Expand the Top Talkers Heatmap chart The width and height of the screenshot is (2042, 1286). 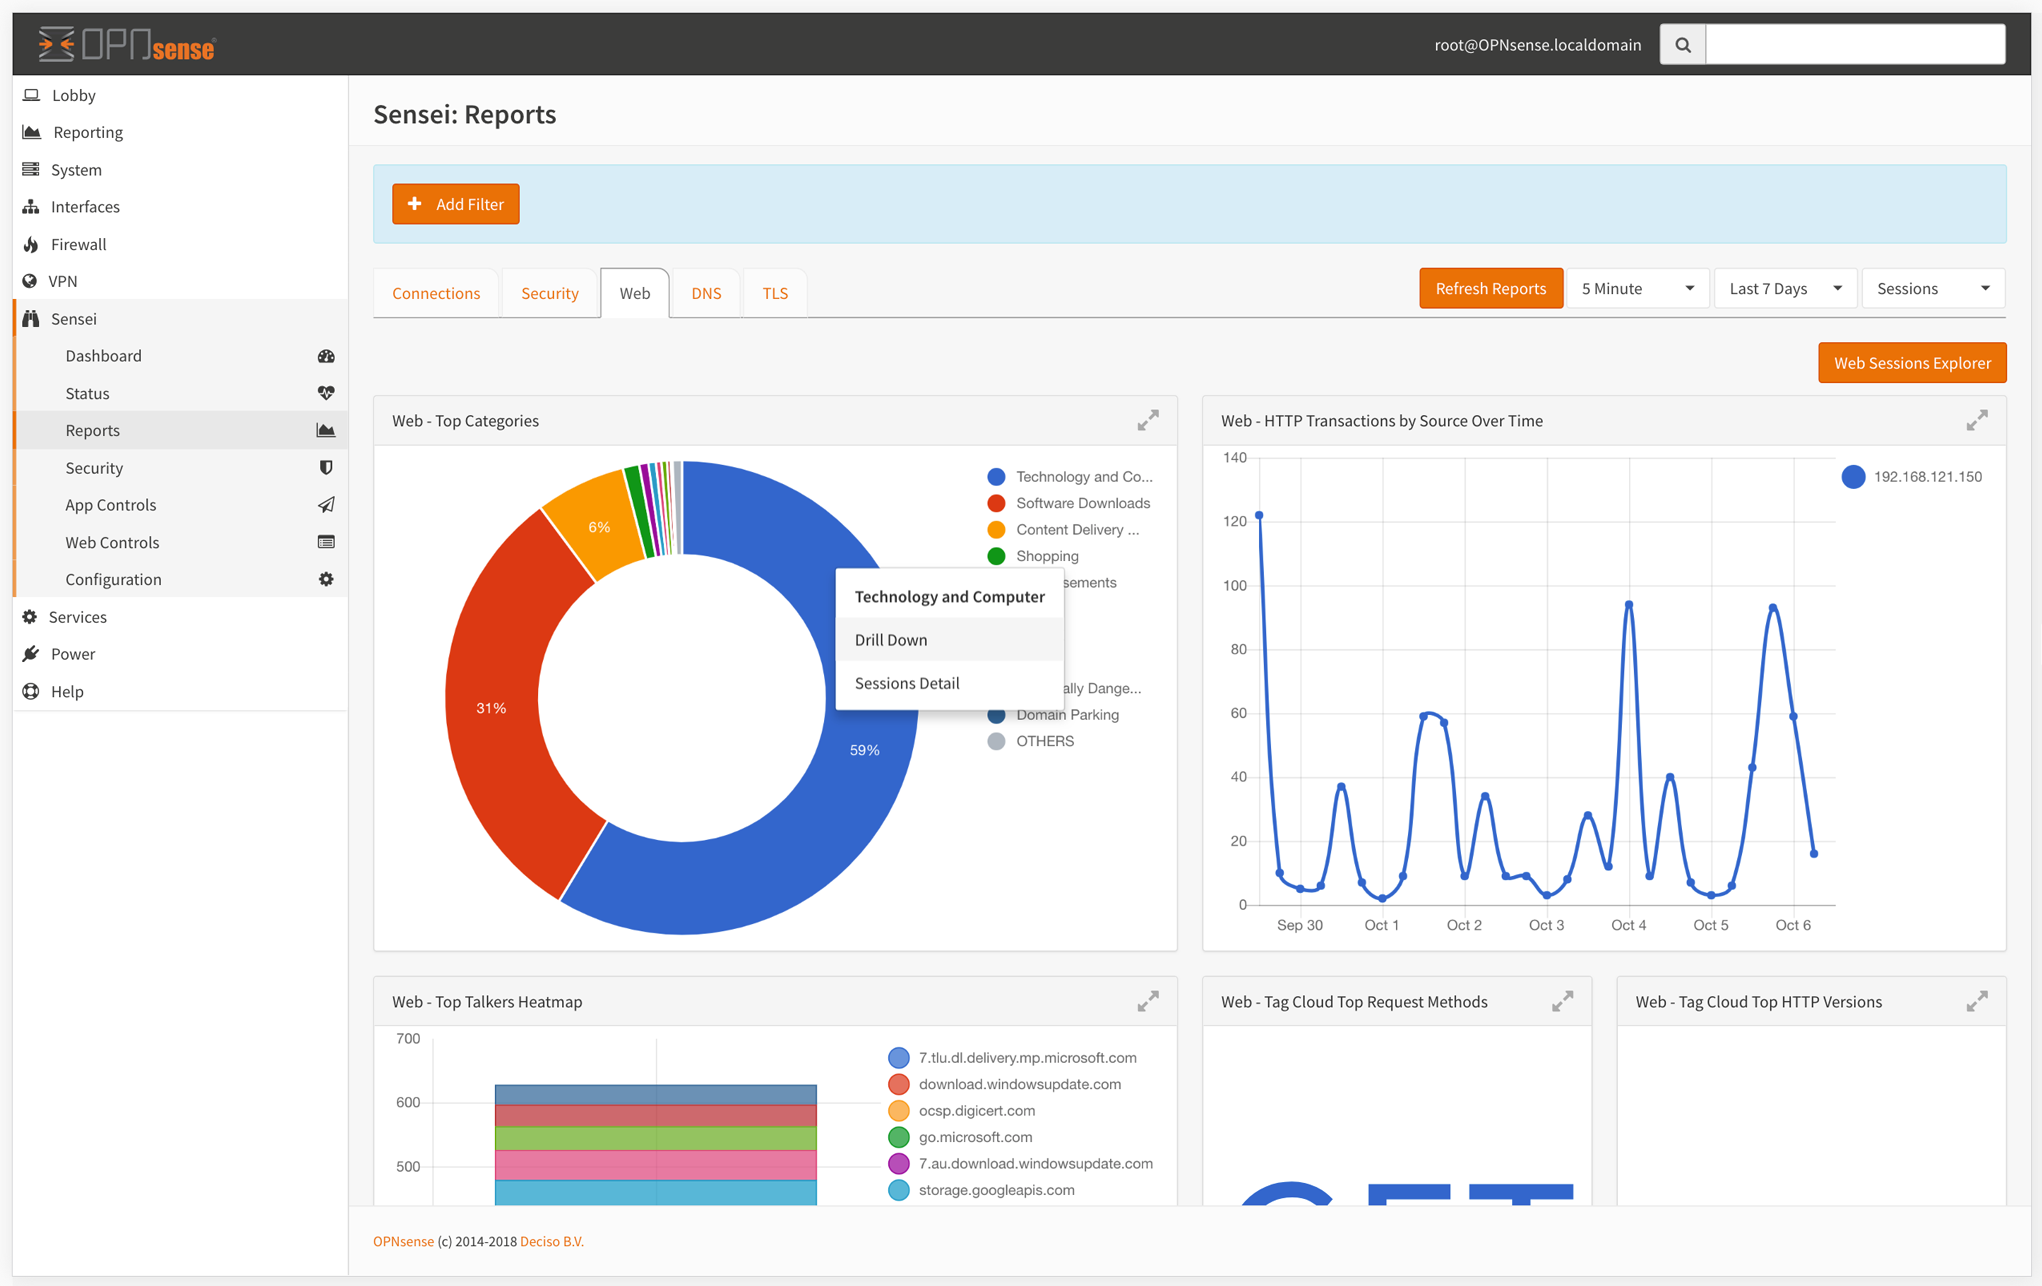click(1148, 1001)
